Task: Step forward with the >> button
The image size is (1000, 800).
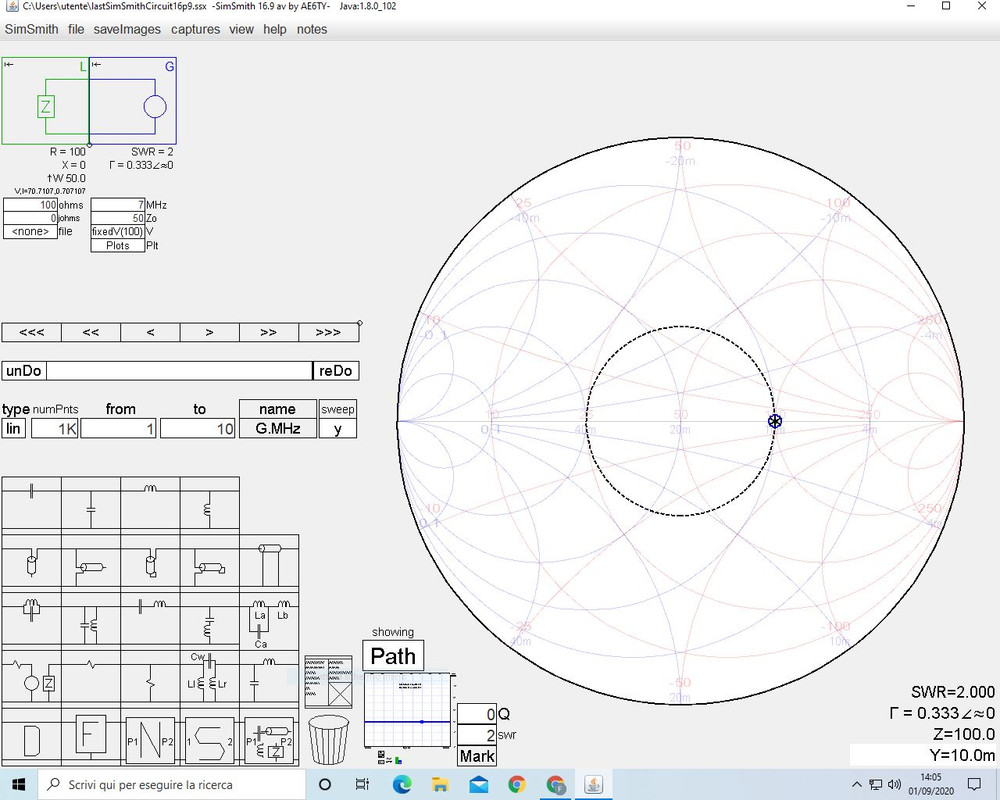Action: coord(268,332)
